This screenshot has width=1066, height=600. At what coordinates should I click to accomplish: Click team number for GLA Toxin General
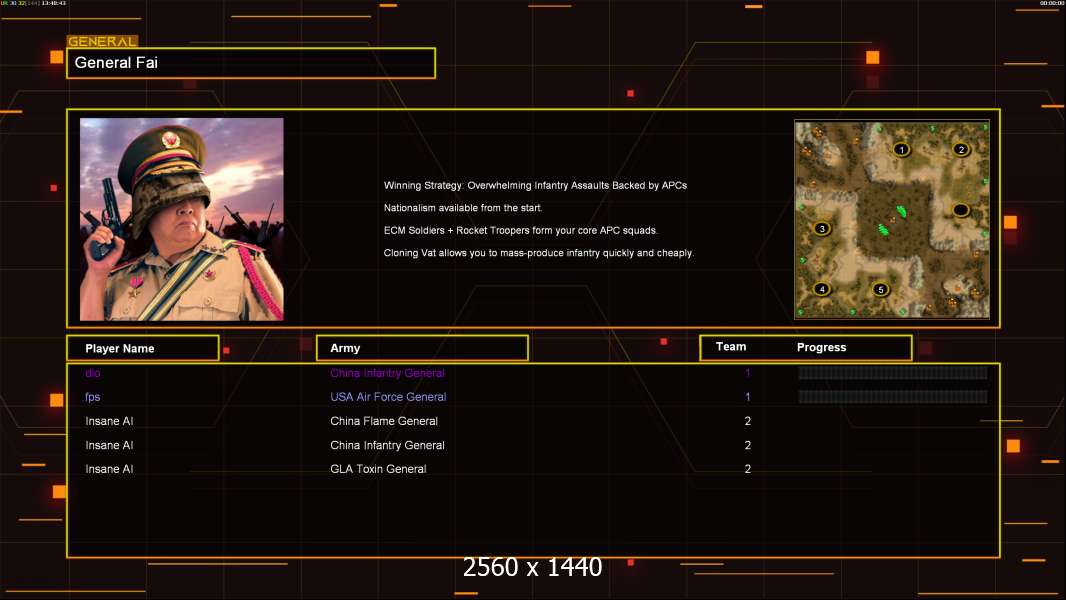tap(747, 469)
